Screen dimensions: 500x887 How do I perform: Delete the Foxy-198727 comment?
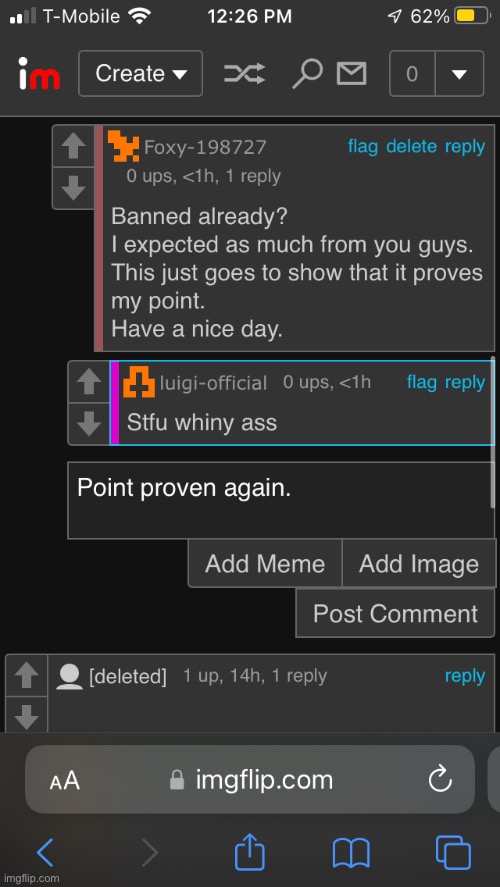[412, 147]
